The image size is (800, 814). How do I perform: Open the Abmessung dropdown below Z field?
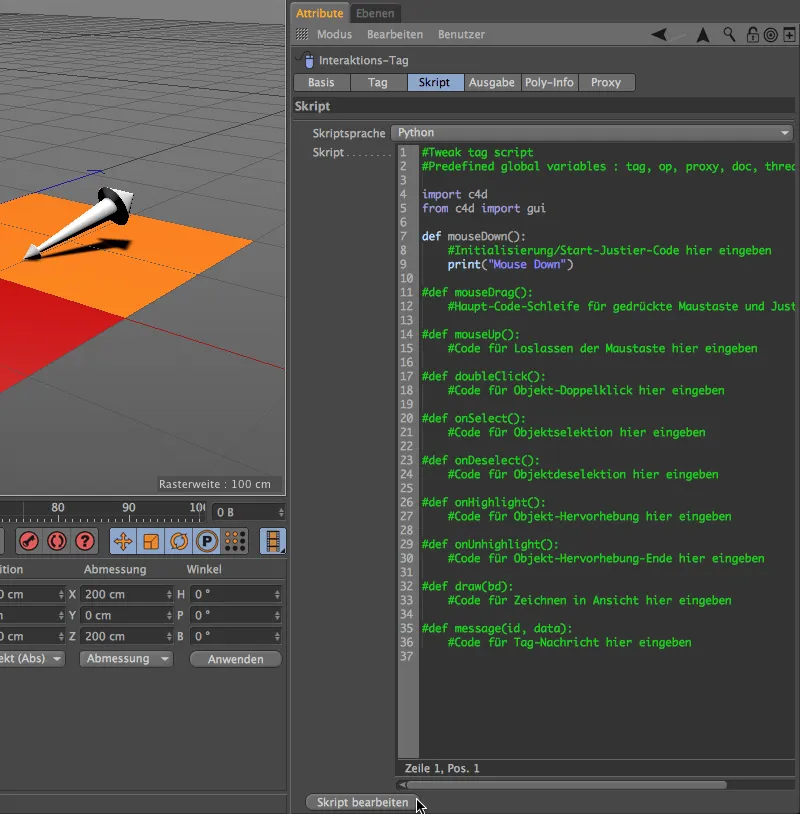click(x=126, y=658)
